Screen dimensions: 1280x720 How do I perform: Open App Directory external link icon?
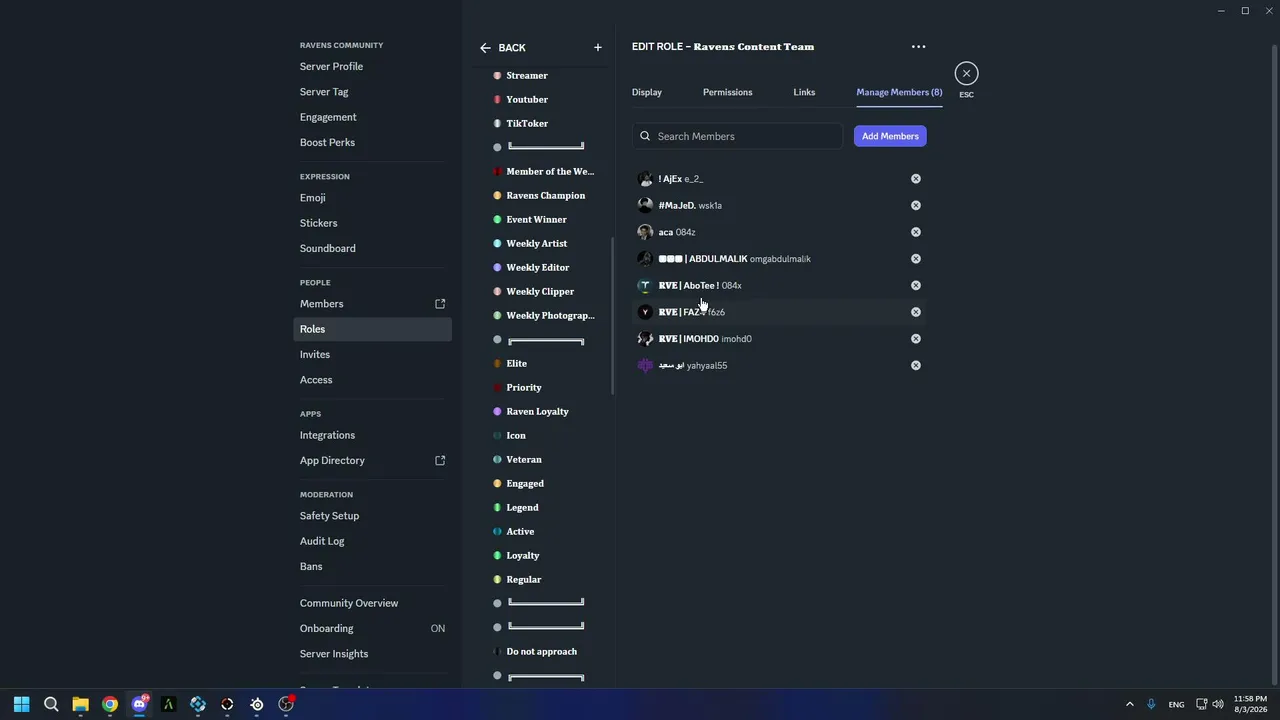coord(440,461)
